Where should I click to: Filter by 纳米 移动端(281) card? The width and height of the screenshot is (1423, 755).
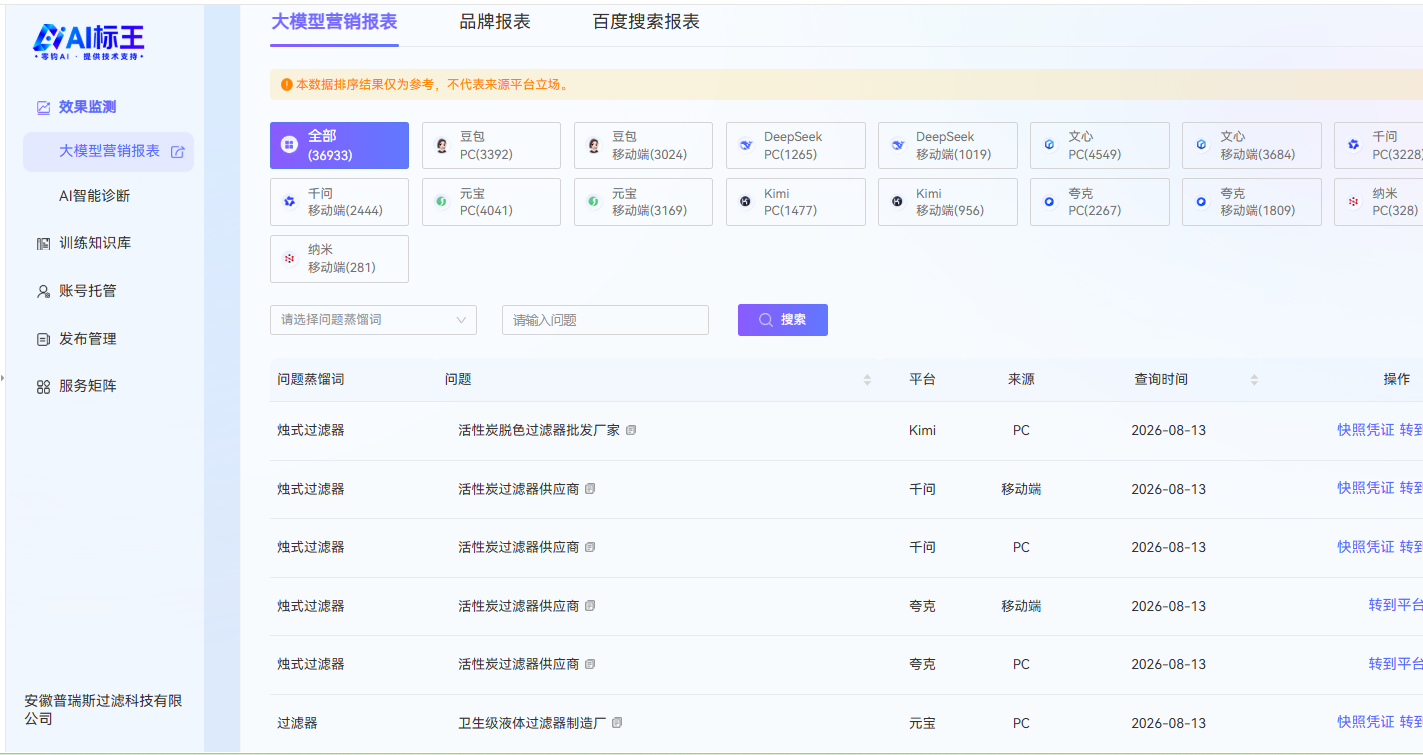pos(339,259)
